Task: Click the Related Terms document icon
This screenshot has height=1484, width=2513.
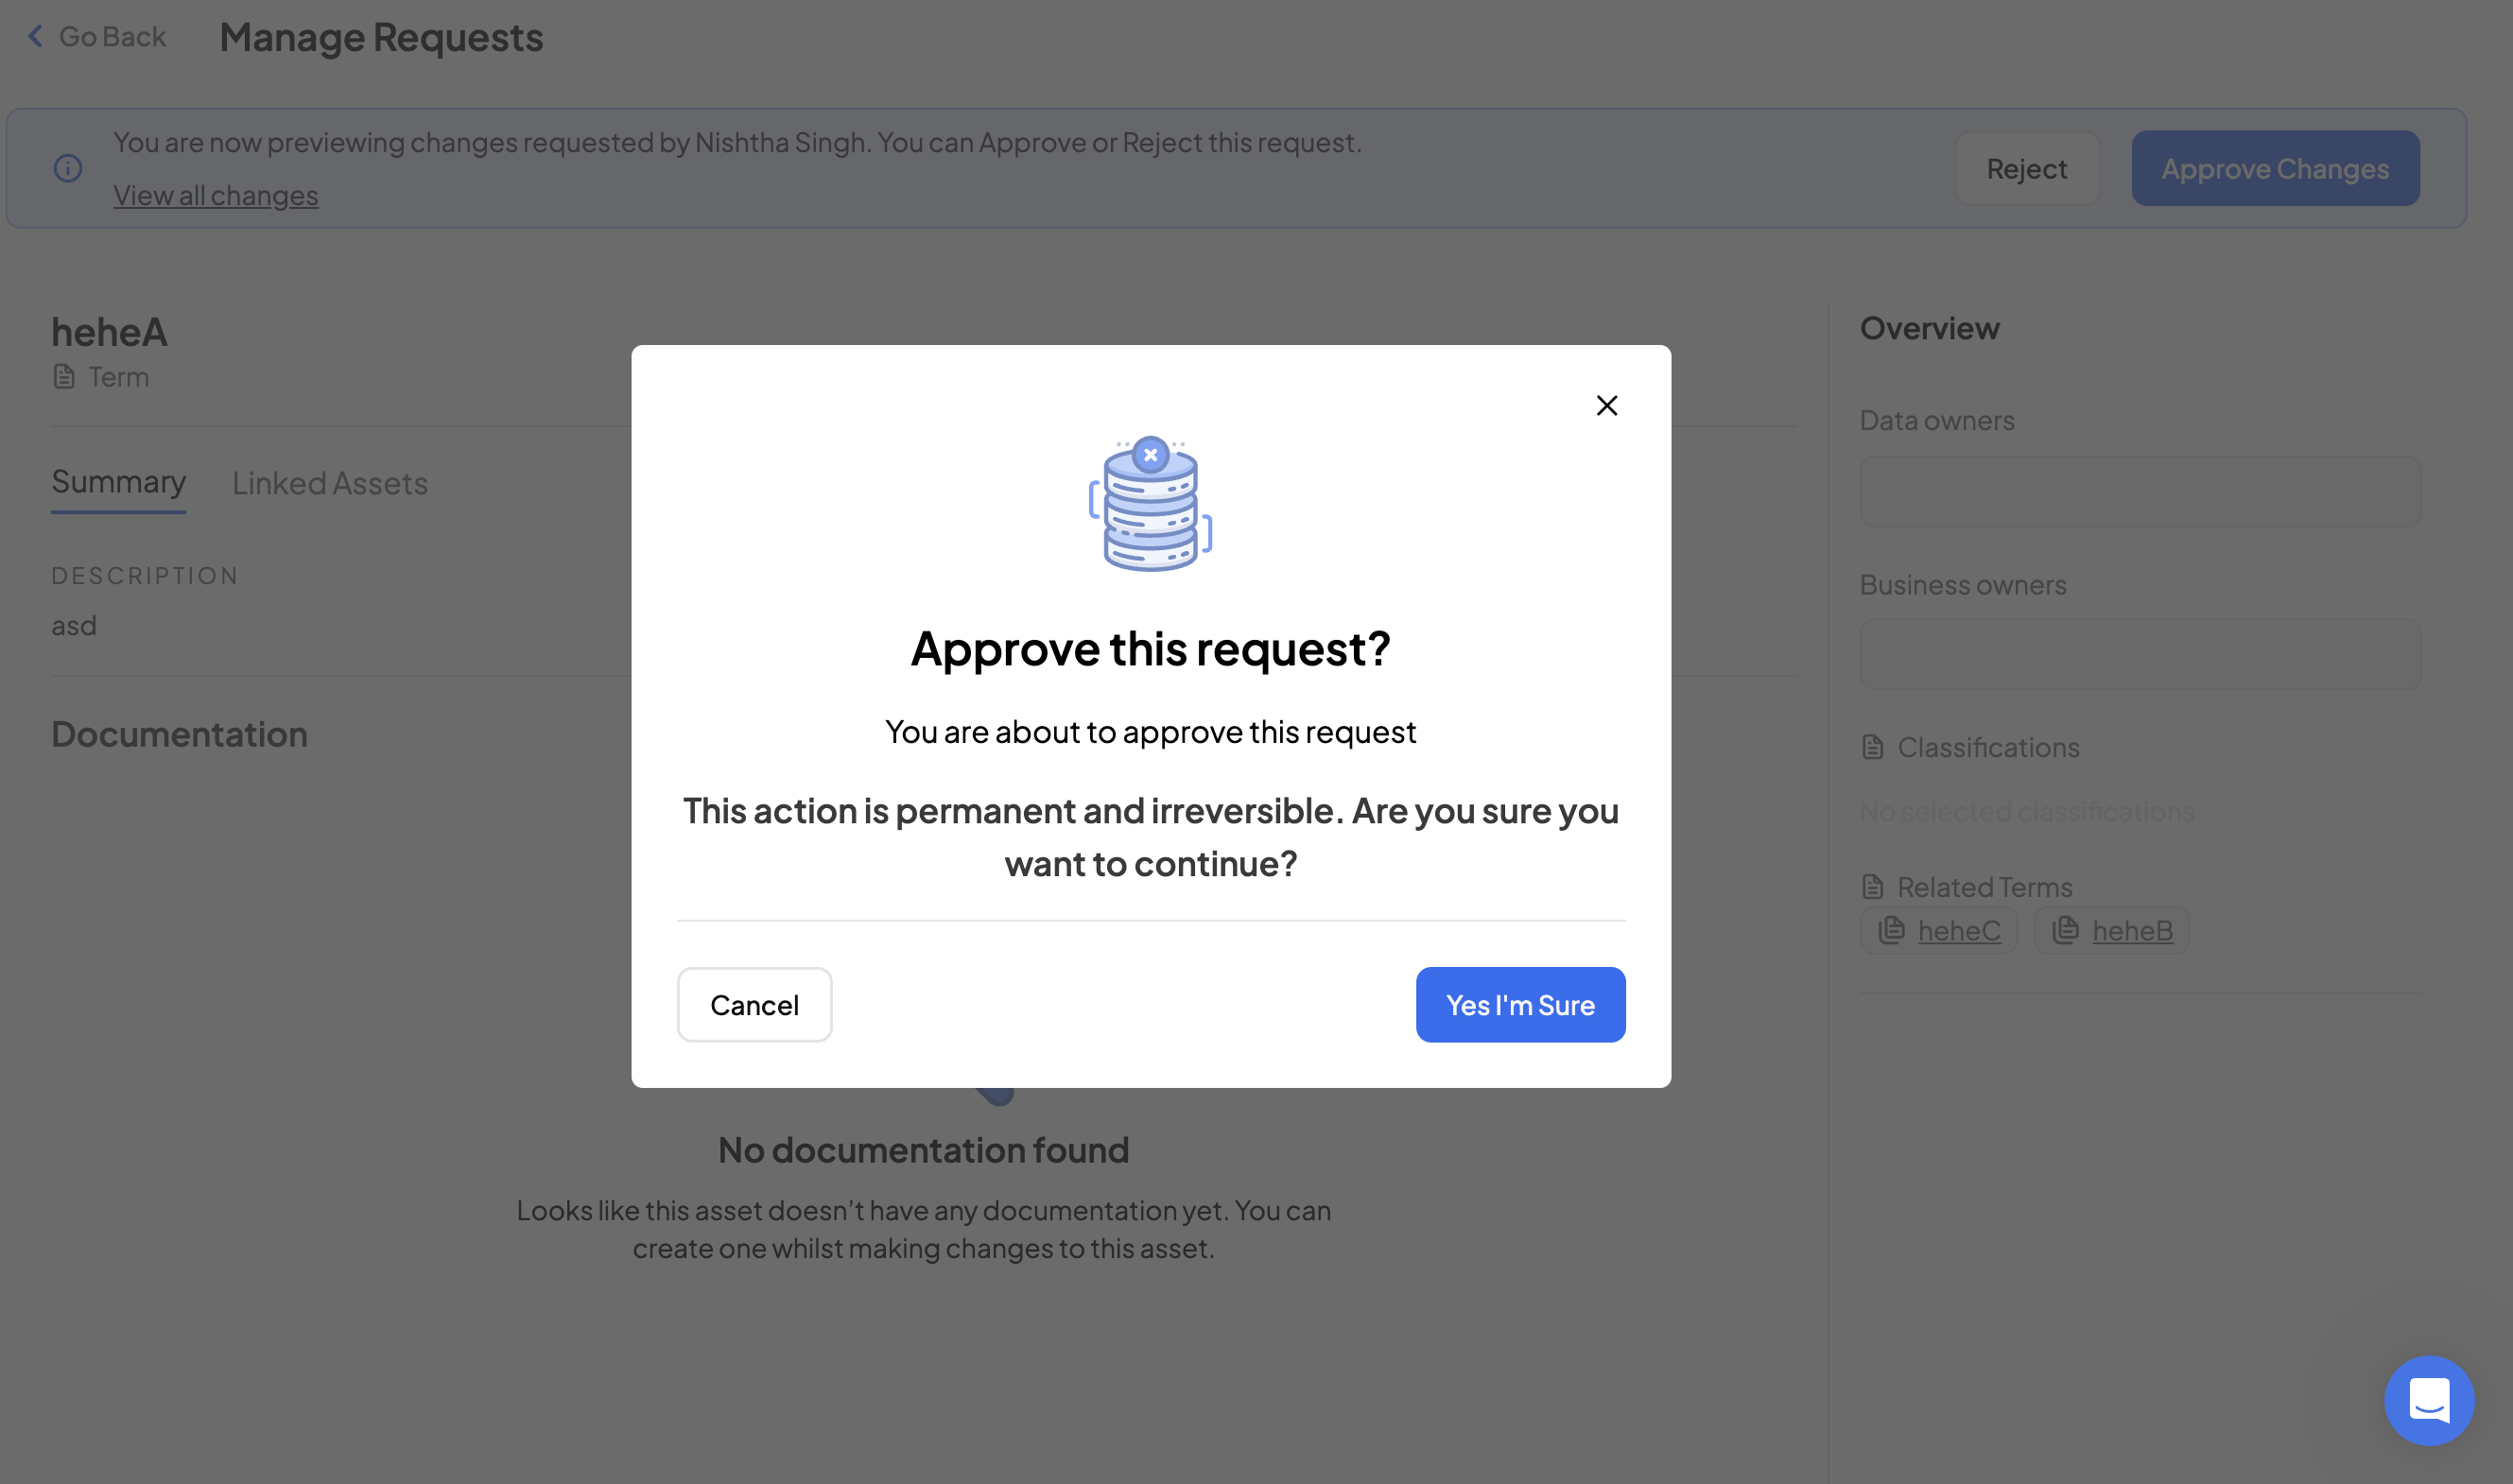Action: pyautogui.click(x=1872, y=887)
